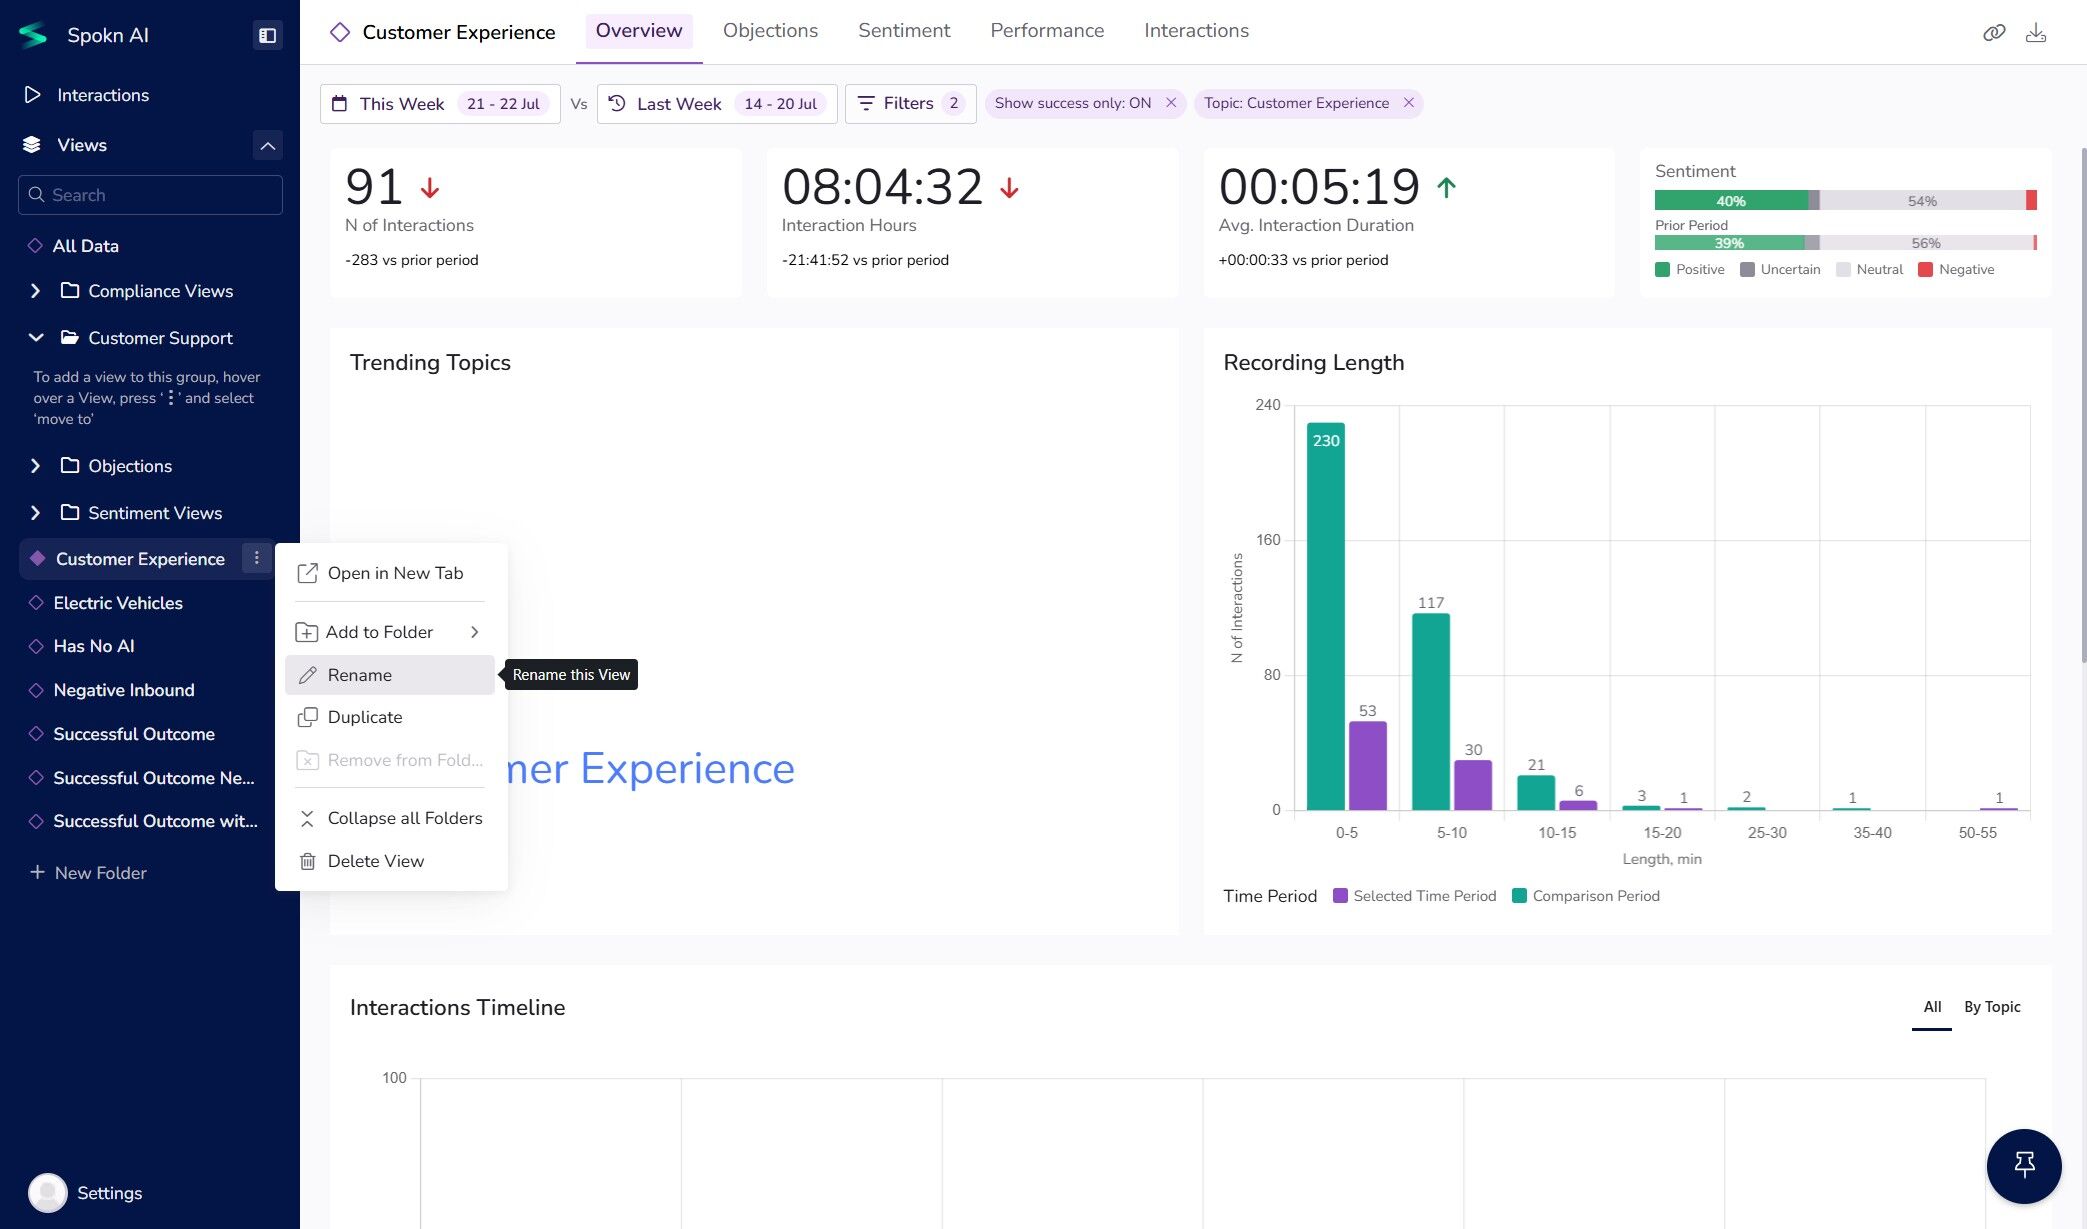
Task: Expand the Compliance Views folder
Action: (x=36, y=291)
